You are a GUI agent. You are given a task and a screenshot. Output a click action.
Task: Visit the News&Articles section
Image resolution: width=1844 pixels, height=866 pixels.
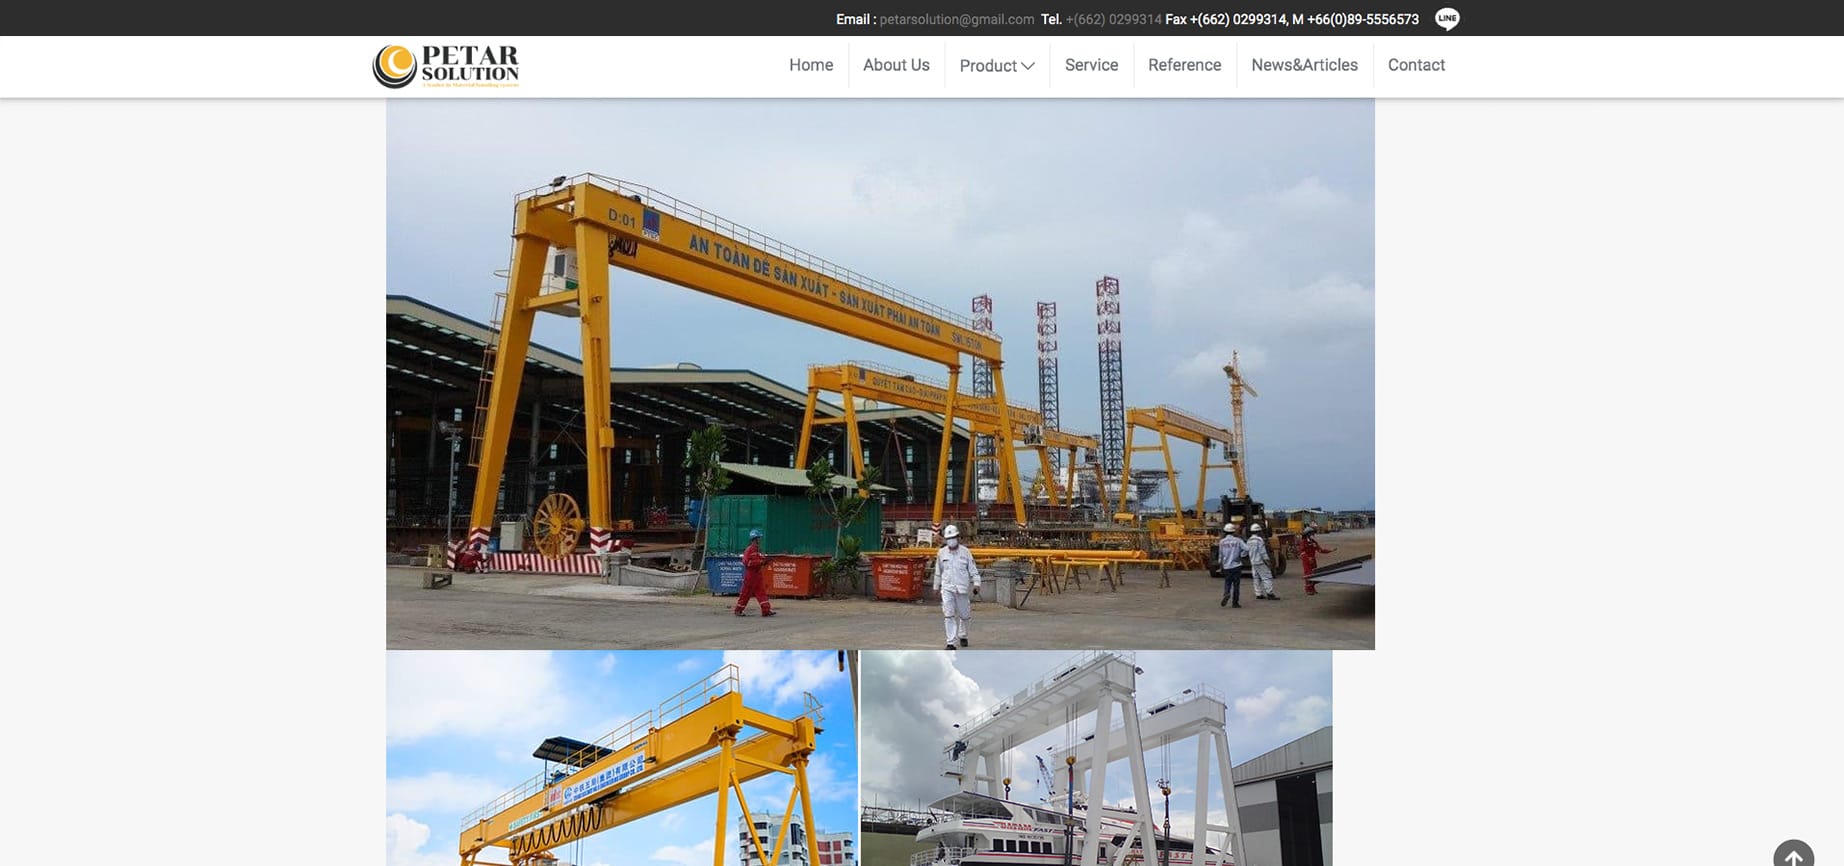click(1304, 65)
